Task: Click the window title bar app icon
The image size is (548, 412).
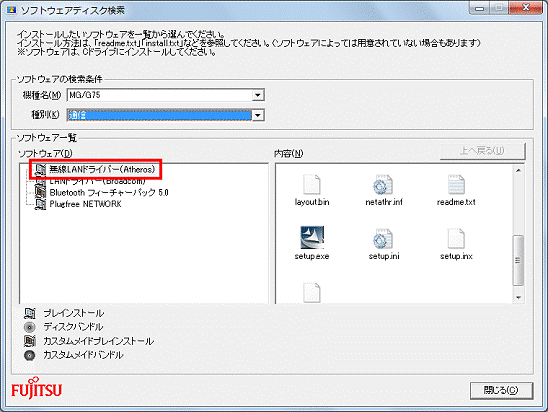Action: [12, 10]
